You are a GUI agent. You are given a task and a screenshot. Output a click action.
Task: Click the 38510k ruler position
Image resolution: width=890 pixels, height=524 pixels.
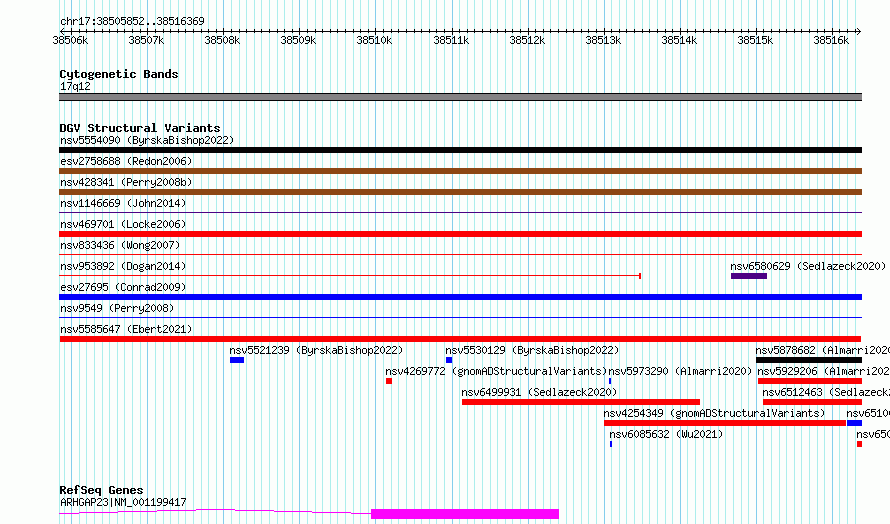374,40
